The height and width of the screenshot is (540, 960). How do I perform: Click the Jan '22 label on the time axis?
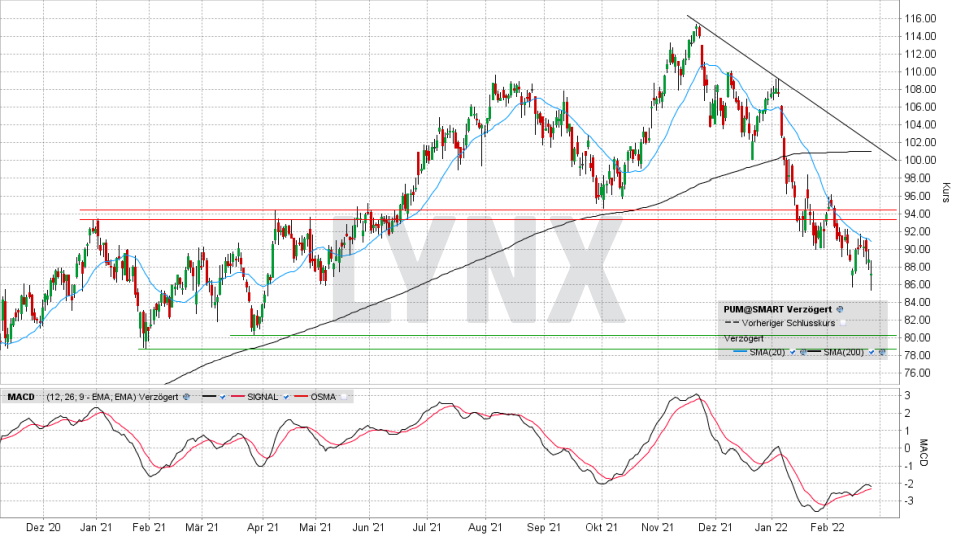click(772, 523)
